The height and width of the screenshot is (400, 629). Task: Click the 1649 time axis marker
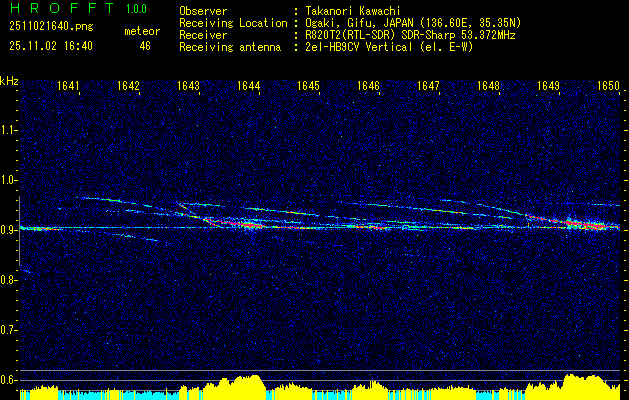coord(548,85)
